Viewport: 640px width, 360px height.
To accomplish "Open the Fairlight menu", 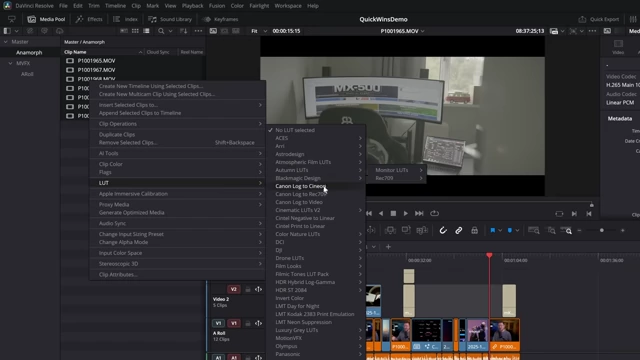I will (x=259, y=6).
